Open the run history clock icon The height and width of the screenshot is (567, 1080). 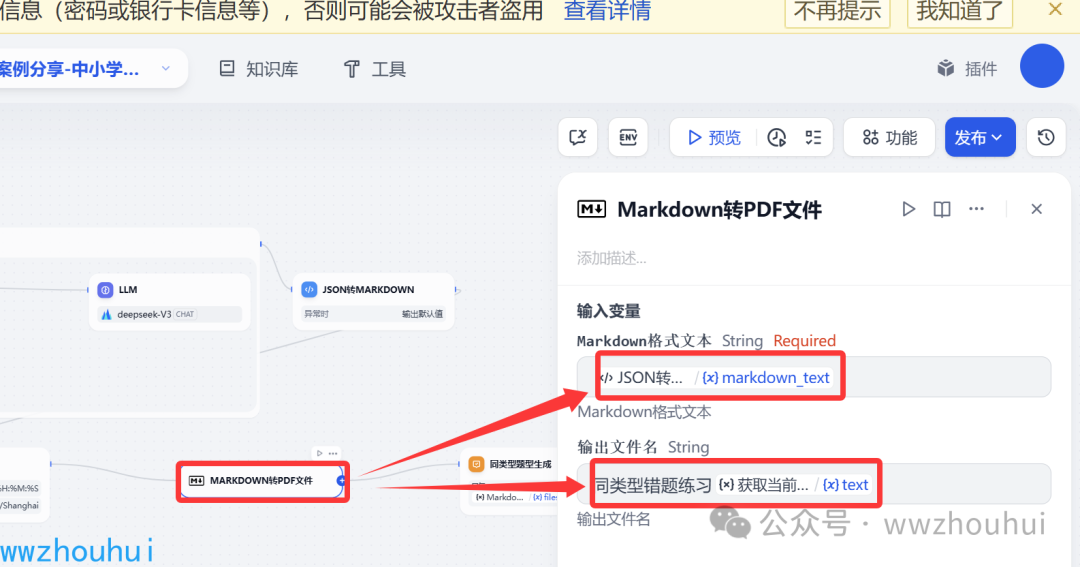777,138
